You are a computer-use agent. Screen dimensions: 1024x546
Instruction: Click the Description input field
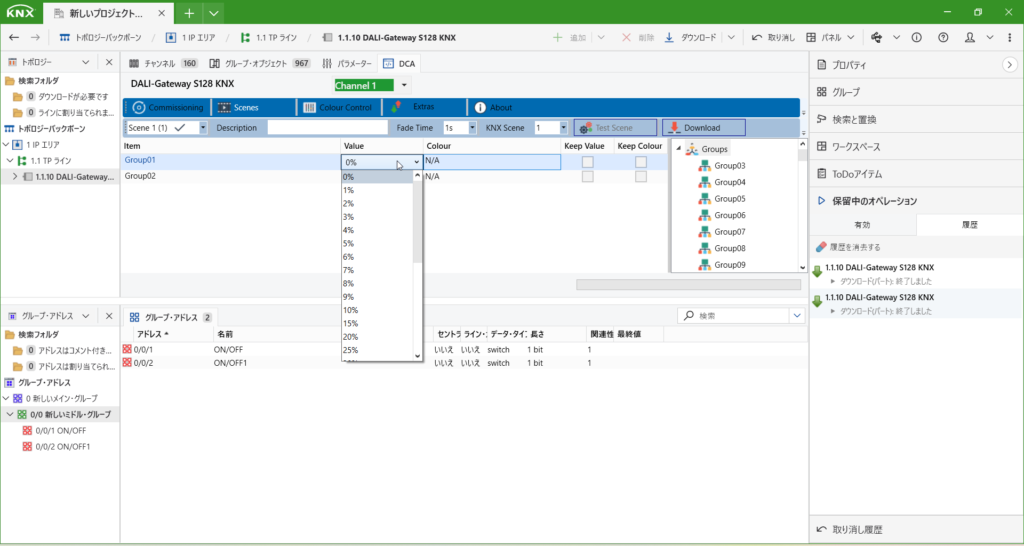328,128
